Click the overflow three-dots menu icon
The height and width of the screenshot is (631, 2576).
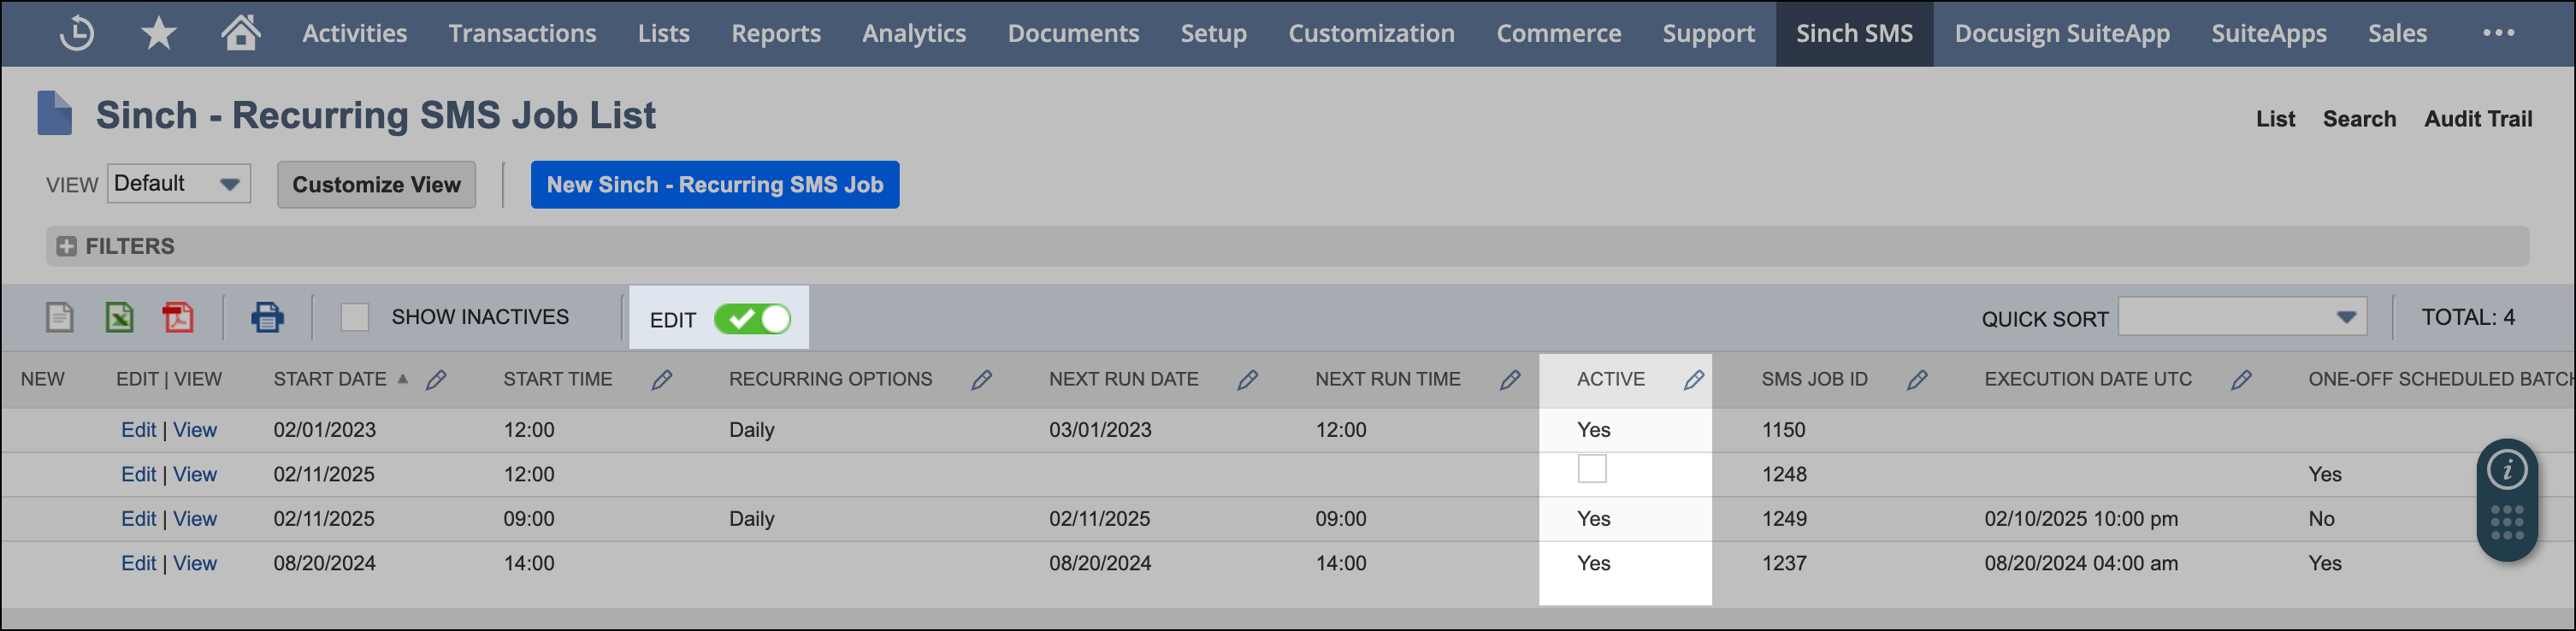(2498, 33)
